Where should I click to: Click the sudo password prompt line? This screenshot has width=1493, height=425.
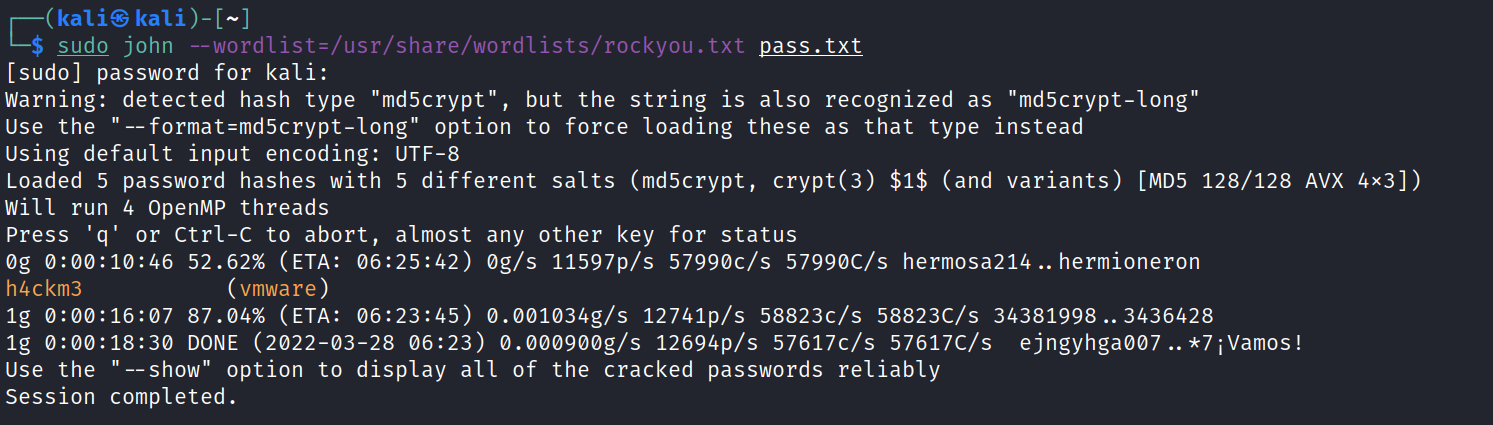tap(167, 72)
